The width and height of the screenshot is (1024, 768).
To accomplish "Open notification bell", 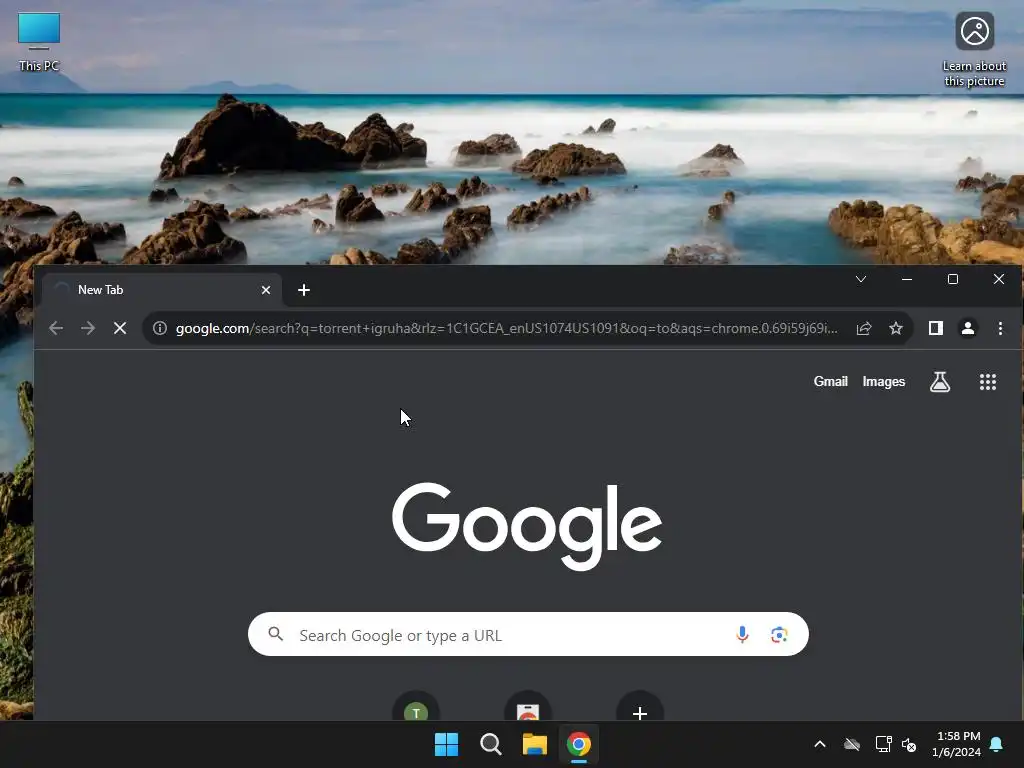I will click(x=996, y=744).
